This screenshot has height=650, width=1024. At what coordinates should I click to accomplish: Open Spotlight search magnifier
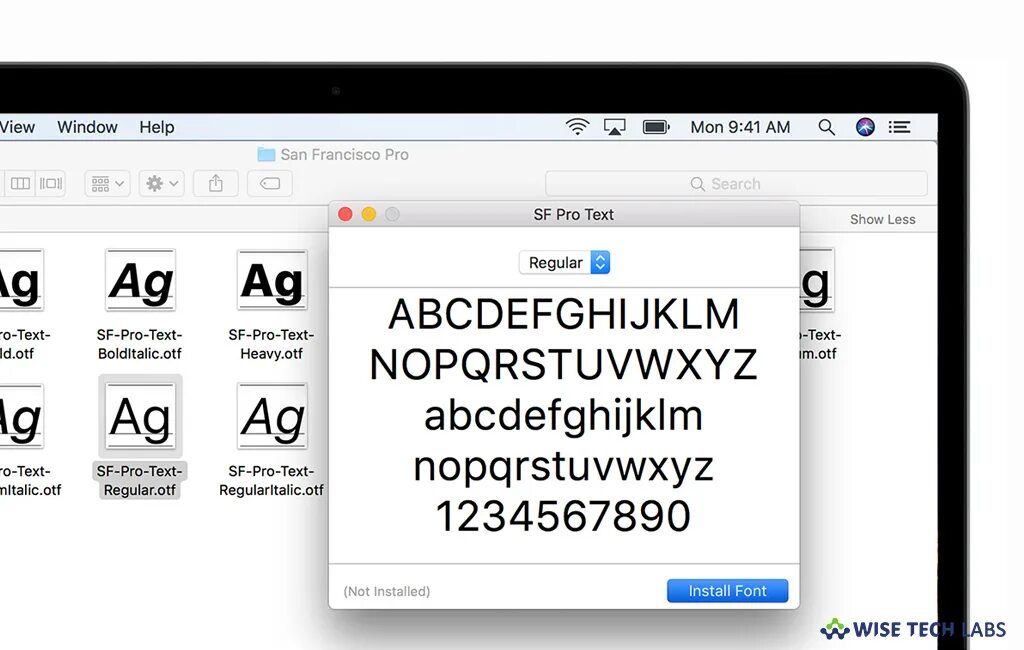pyautogui.click(x=826, y=127)
